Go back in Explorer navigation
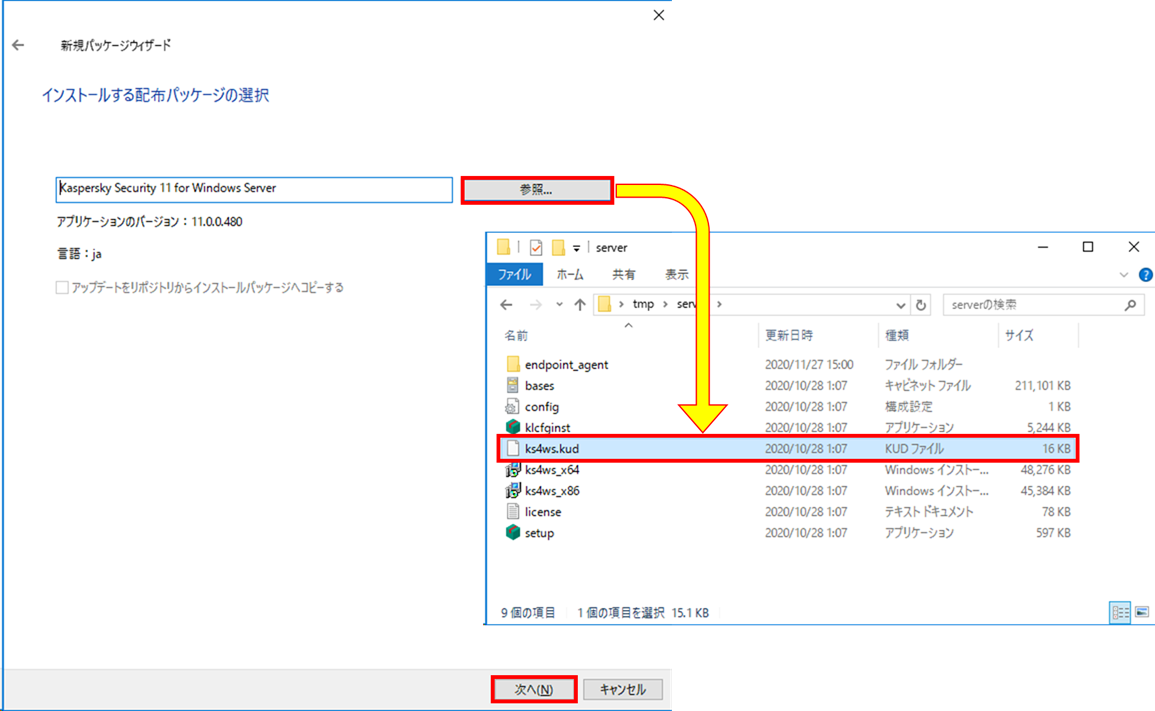The width and height of the screenshot is (1155, 711). tap(506, 304)
